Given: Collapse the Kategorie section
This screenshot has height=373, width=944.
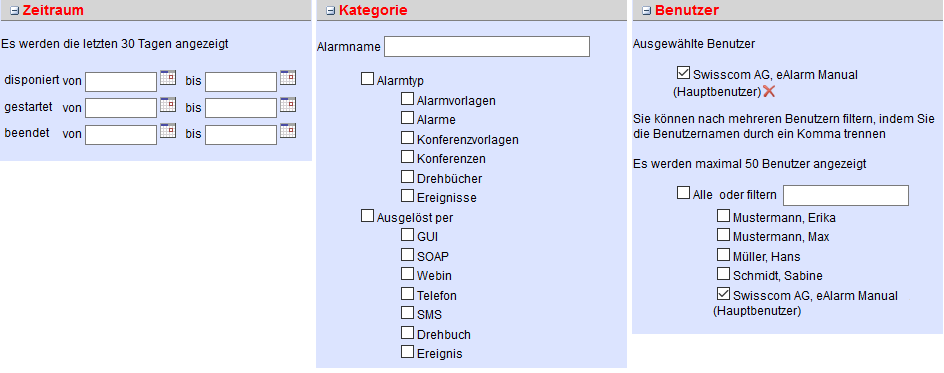Looking at the screenshot, I should coord(330,10).
